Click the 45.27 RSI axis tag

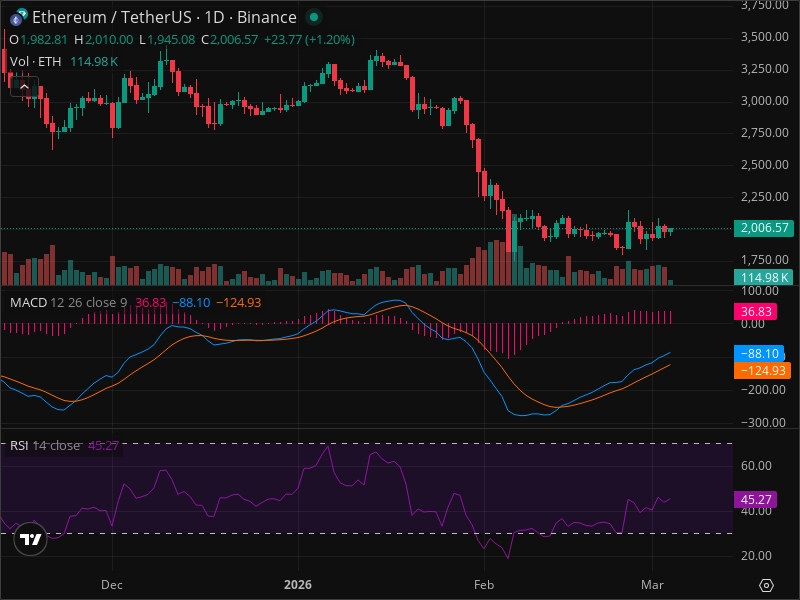[755, 499]
